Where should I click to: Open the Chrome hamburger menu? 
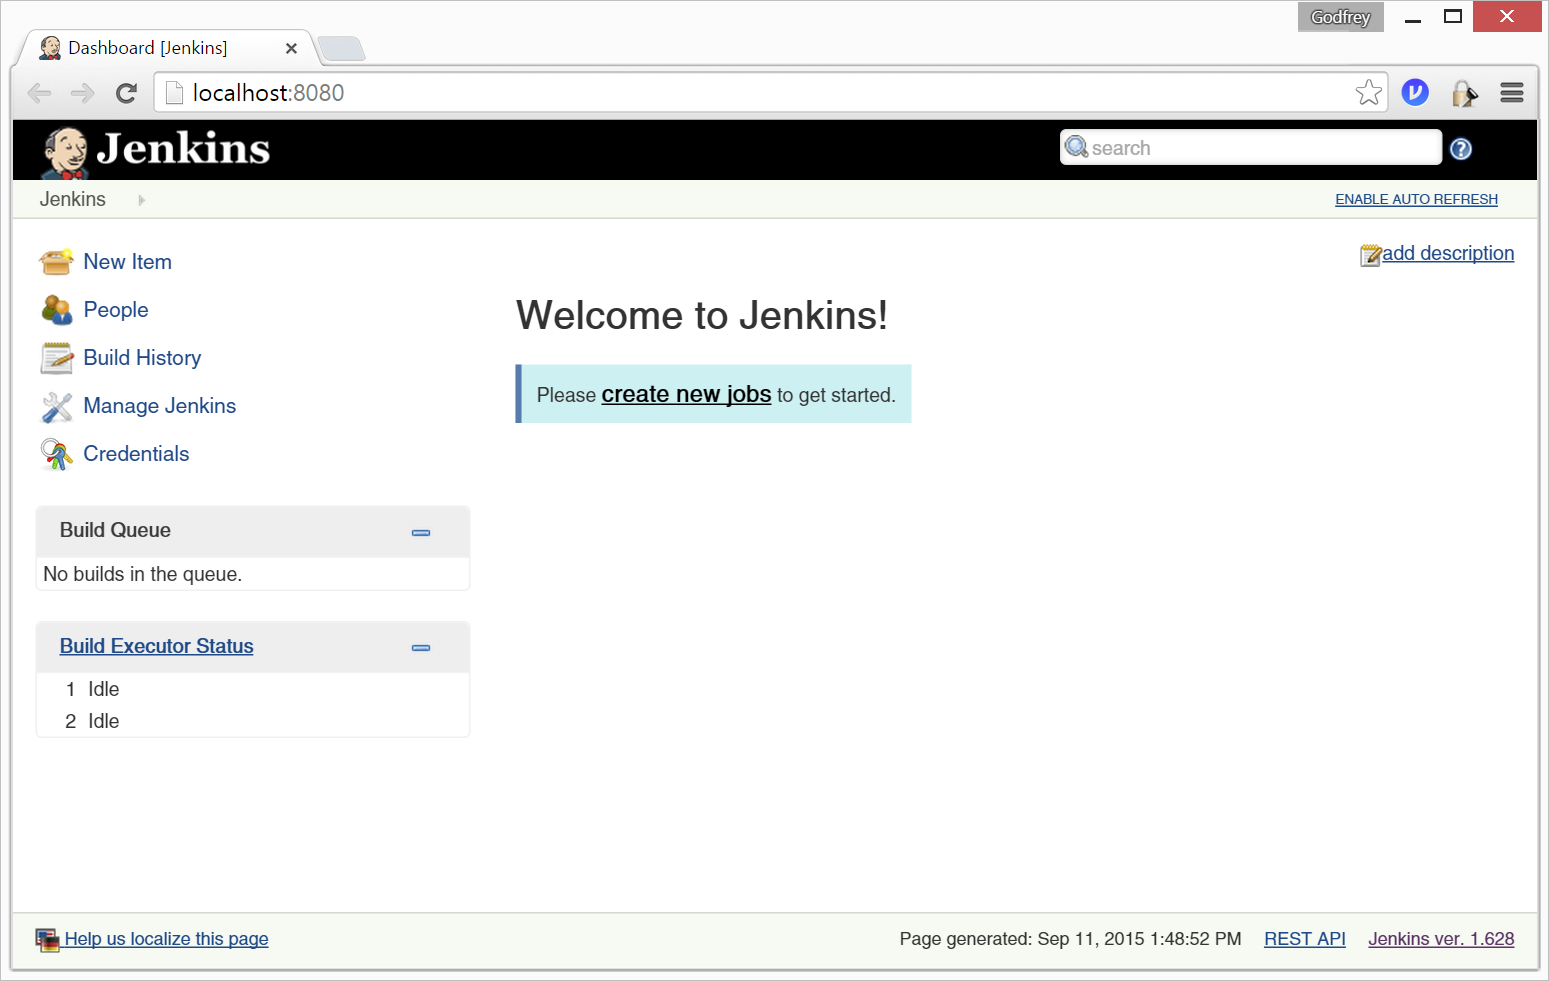pyautogui.click(x=1512, y=93)
